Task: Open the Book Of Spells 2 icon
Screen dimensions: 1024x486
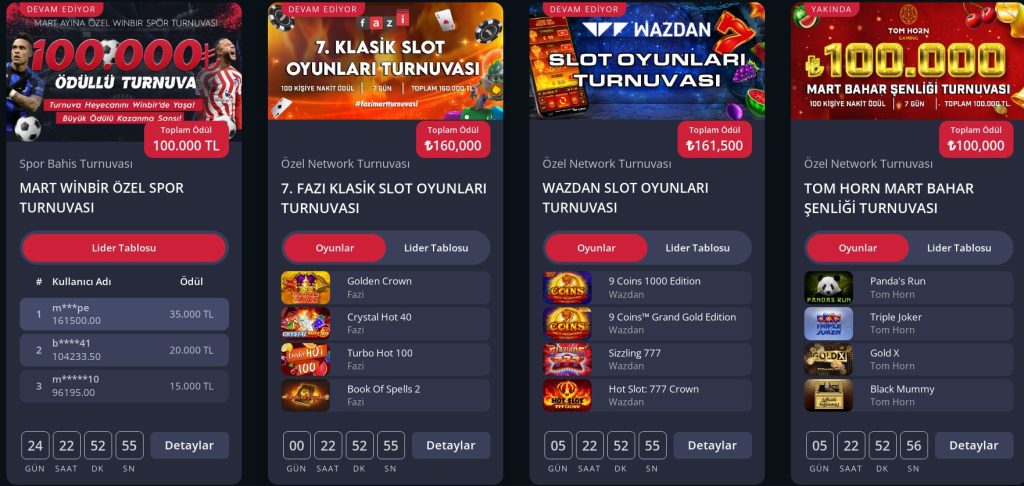Action: (306, 395)
